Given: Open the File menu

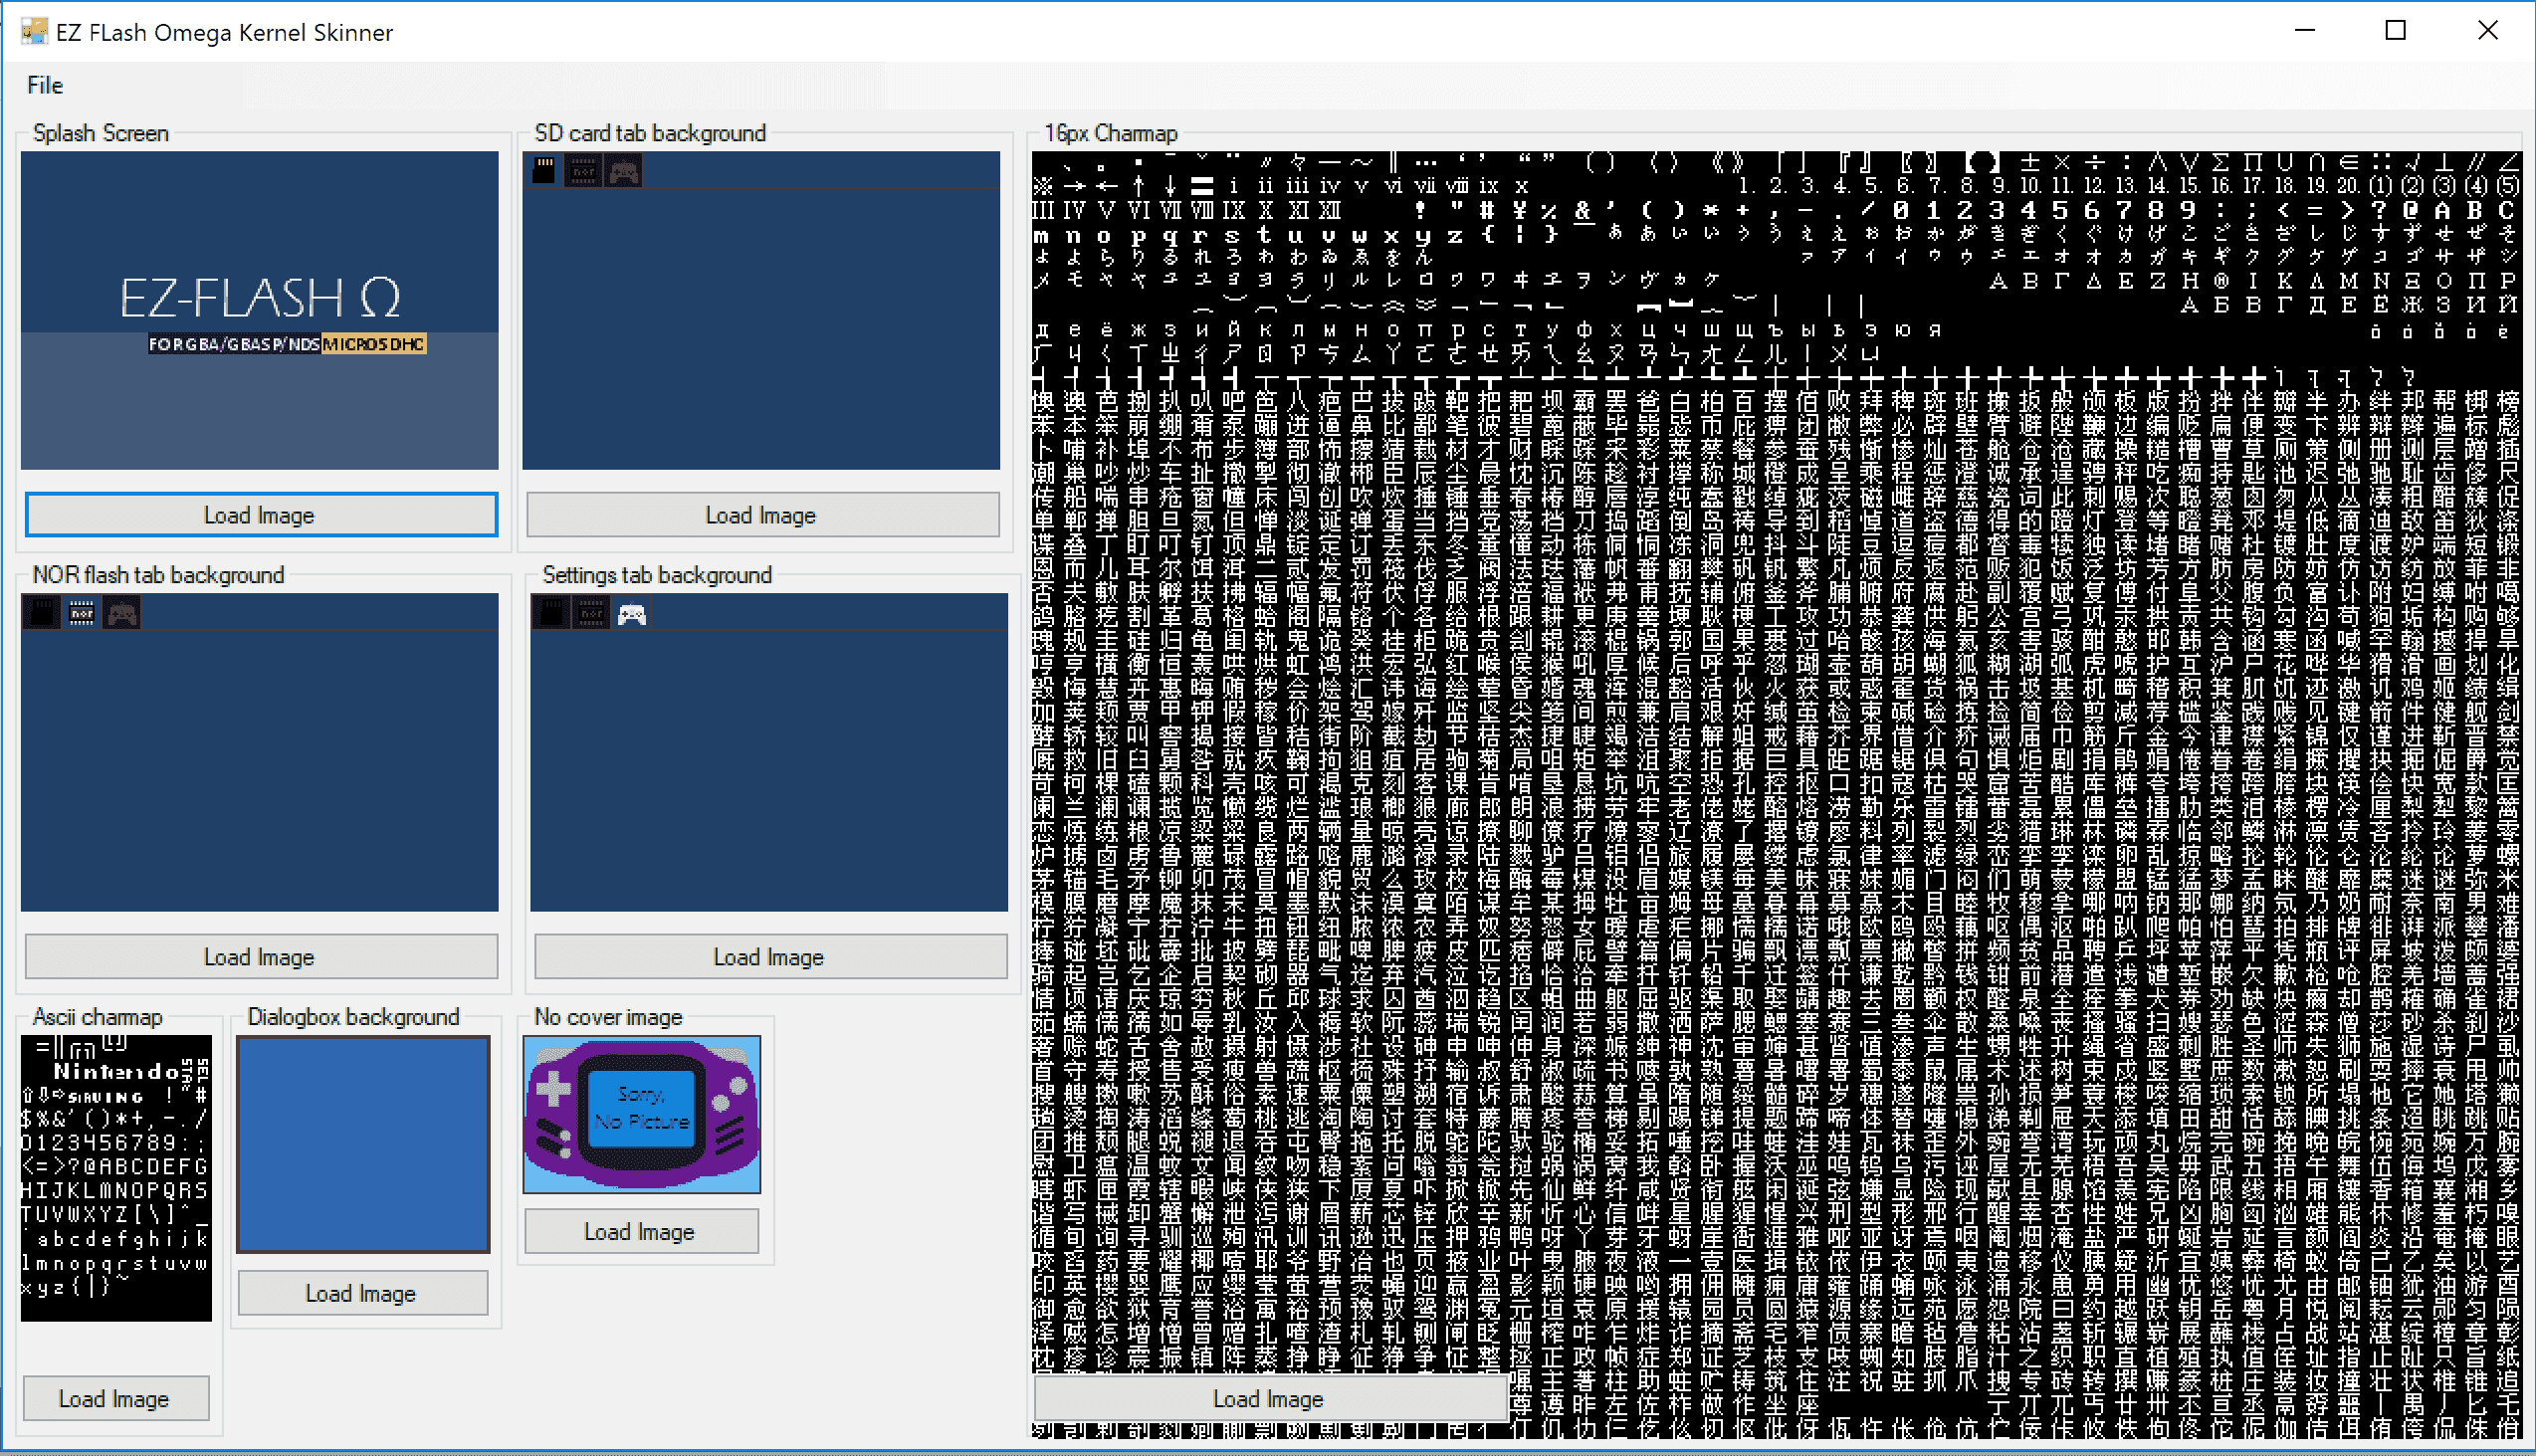Looking at the screenshot, I should 45,85.
